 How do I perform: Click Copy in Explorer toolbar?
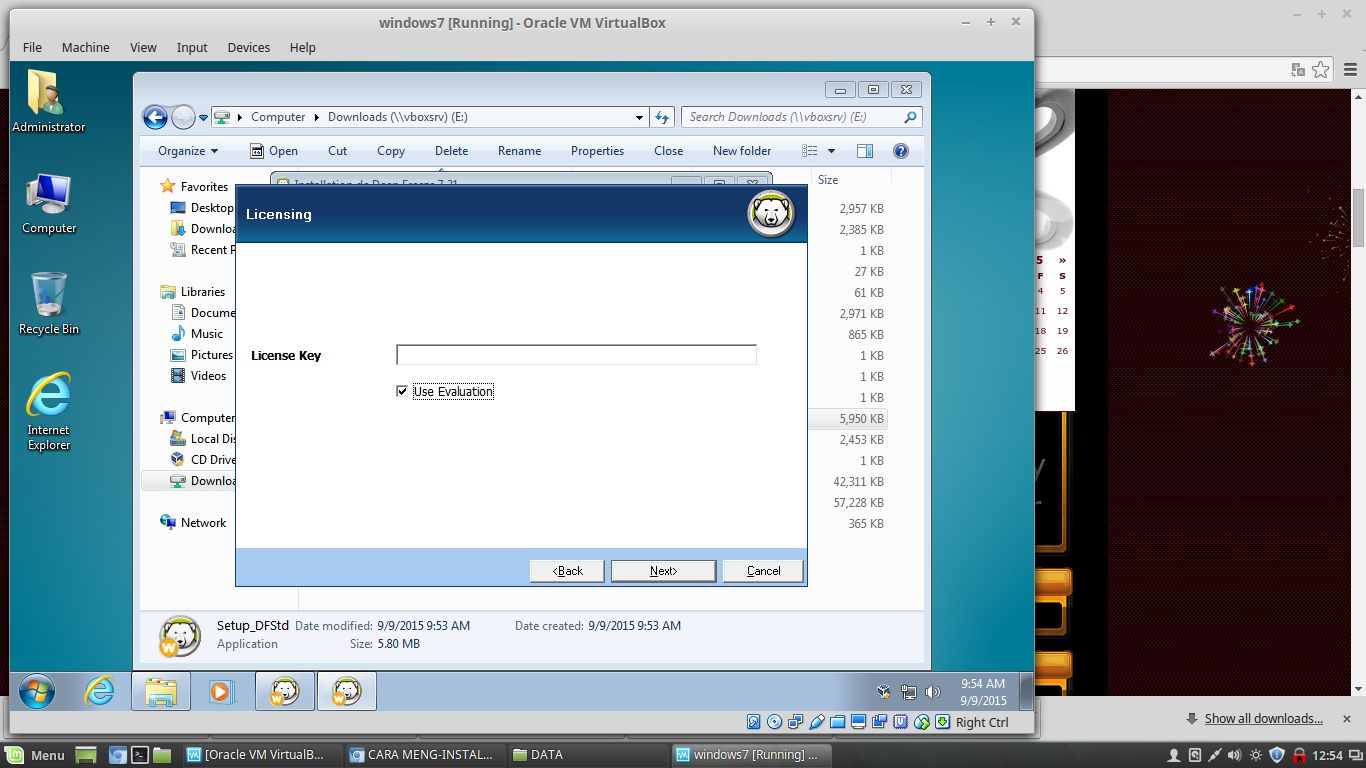pos(391,151)
